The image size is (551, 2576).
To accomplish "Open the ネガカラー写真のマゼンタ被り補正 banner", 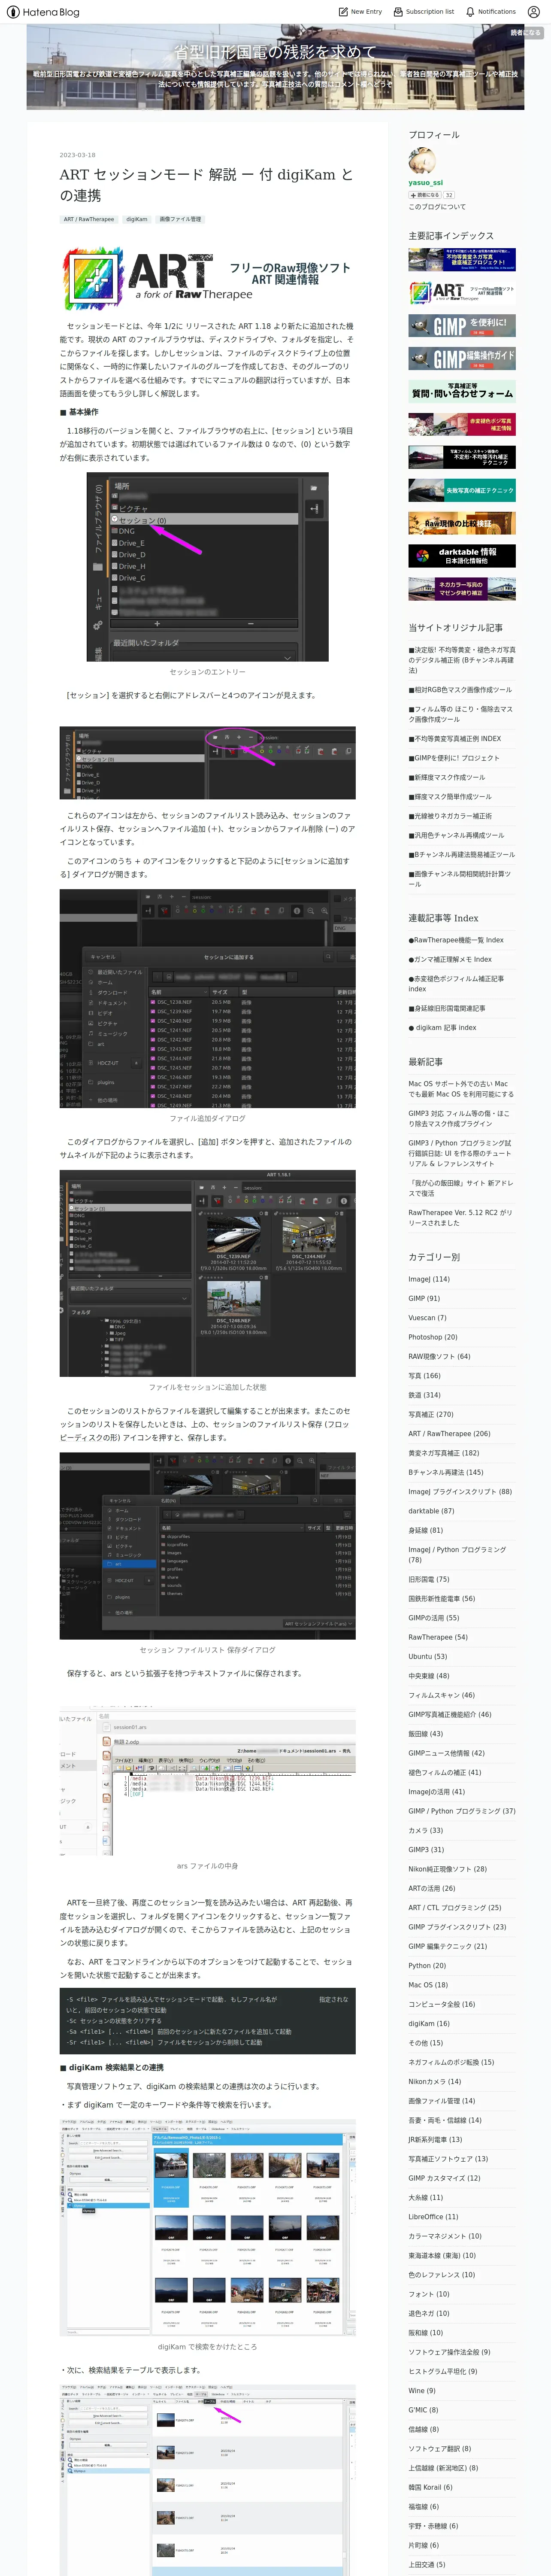I will [x=462, y=588].
